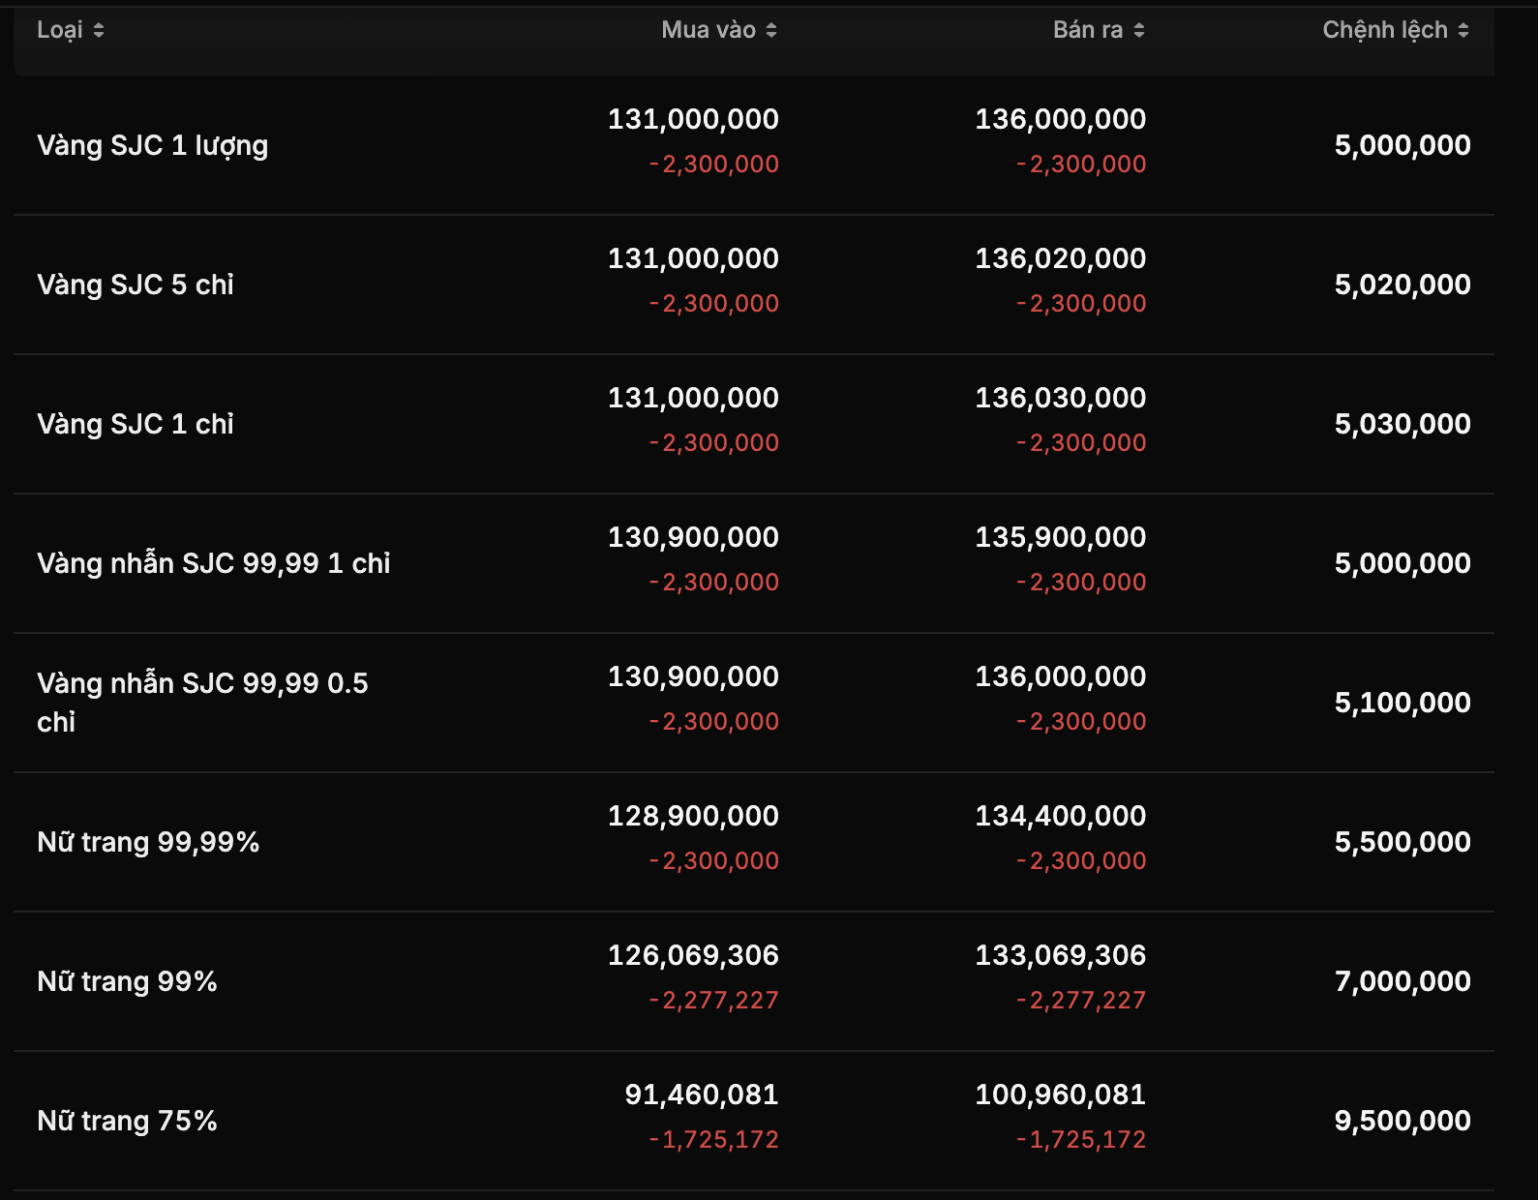Click the buy price 91,460,081
The image size is (1538, 1200).
click(702, 1095)
